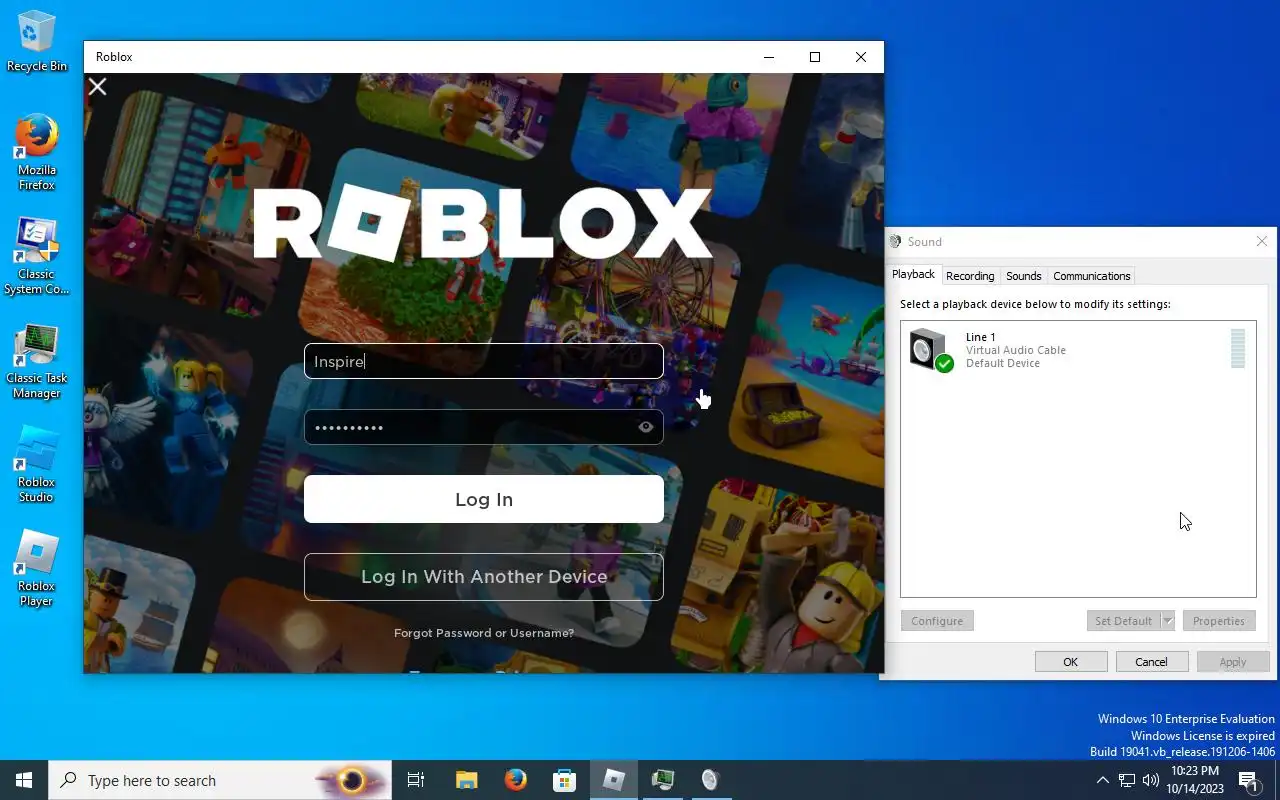The height and width of the screenshot is (800, 1280).
Task: Open File Explorer from taskbar
Action: pyautogui.click(x=467, y=780)
